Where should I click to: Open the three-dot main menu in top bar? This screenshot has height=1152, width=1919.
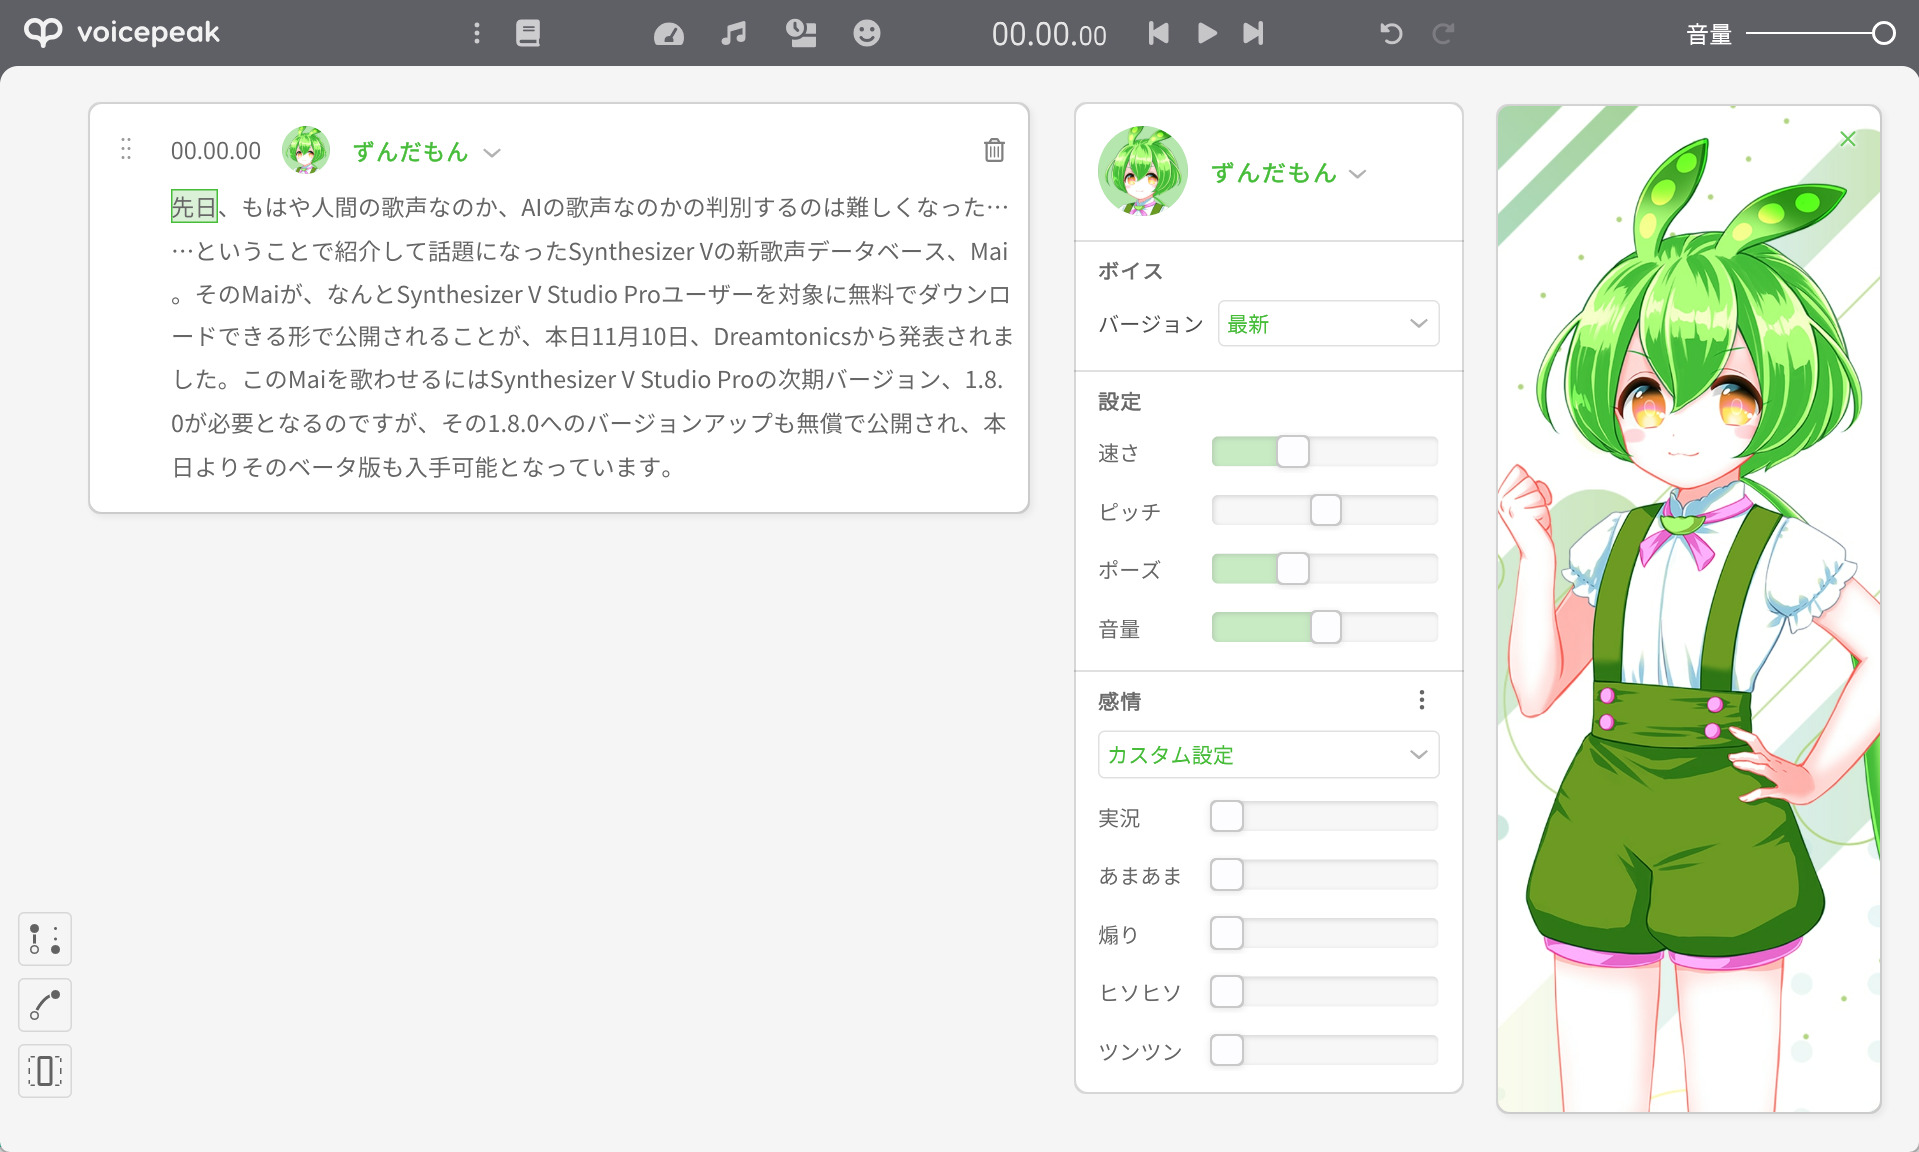pyautogui.click(x=477, y=33)
